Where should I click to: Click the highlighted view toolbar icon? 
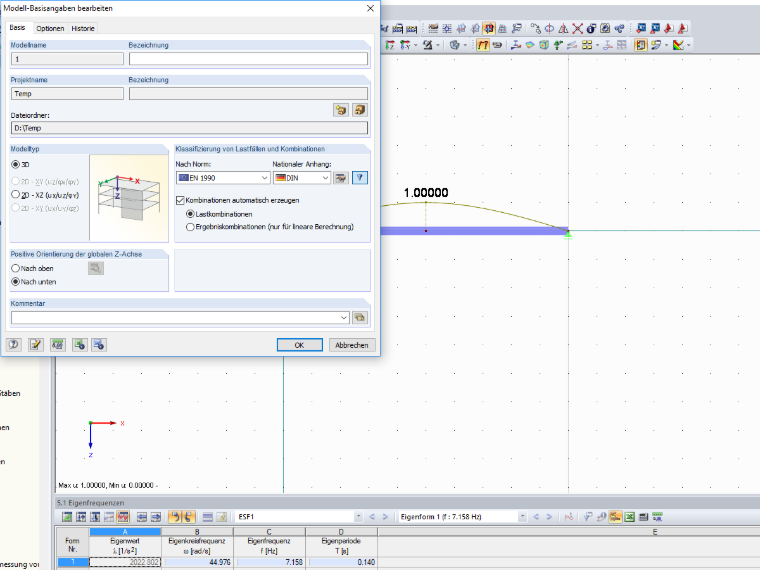pos(489,29)
